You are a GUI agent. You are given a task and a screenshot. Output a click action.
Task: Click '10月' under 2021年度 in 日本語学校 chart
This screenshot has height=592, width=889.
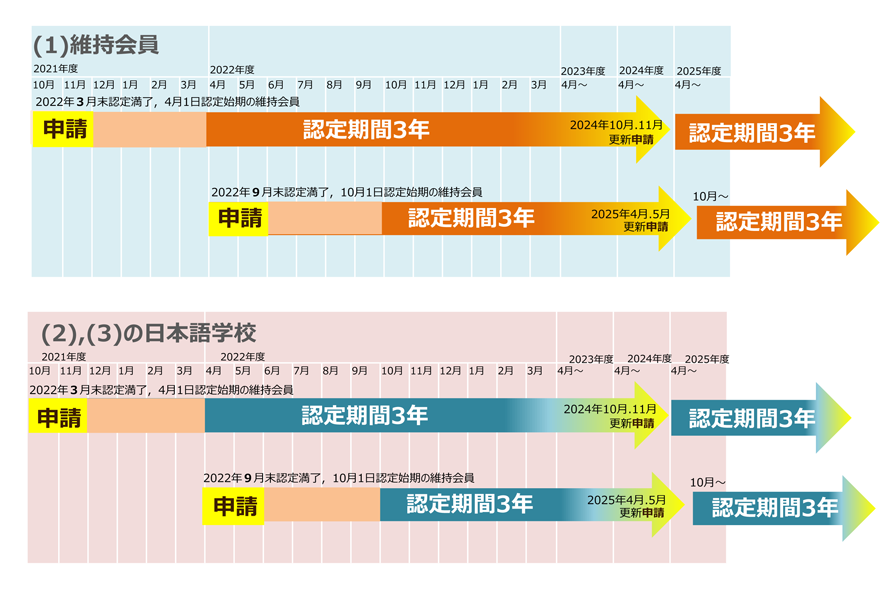tap(40, 371)
